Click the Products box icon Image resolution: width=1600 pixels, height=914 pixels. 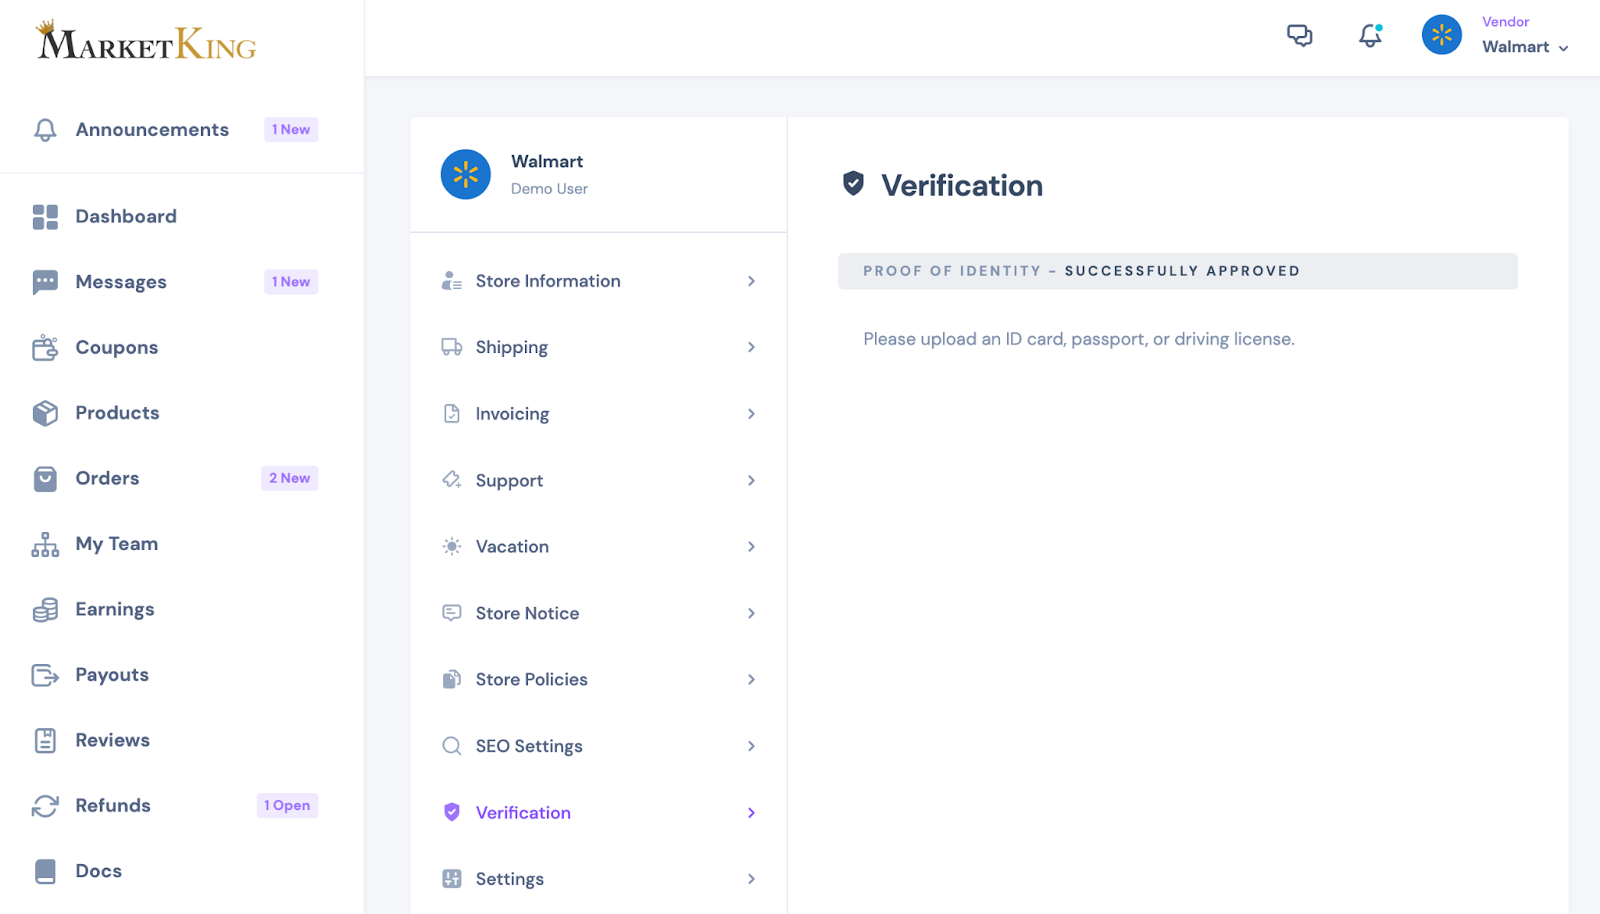click(45, 413)
